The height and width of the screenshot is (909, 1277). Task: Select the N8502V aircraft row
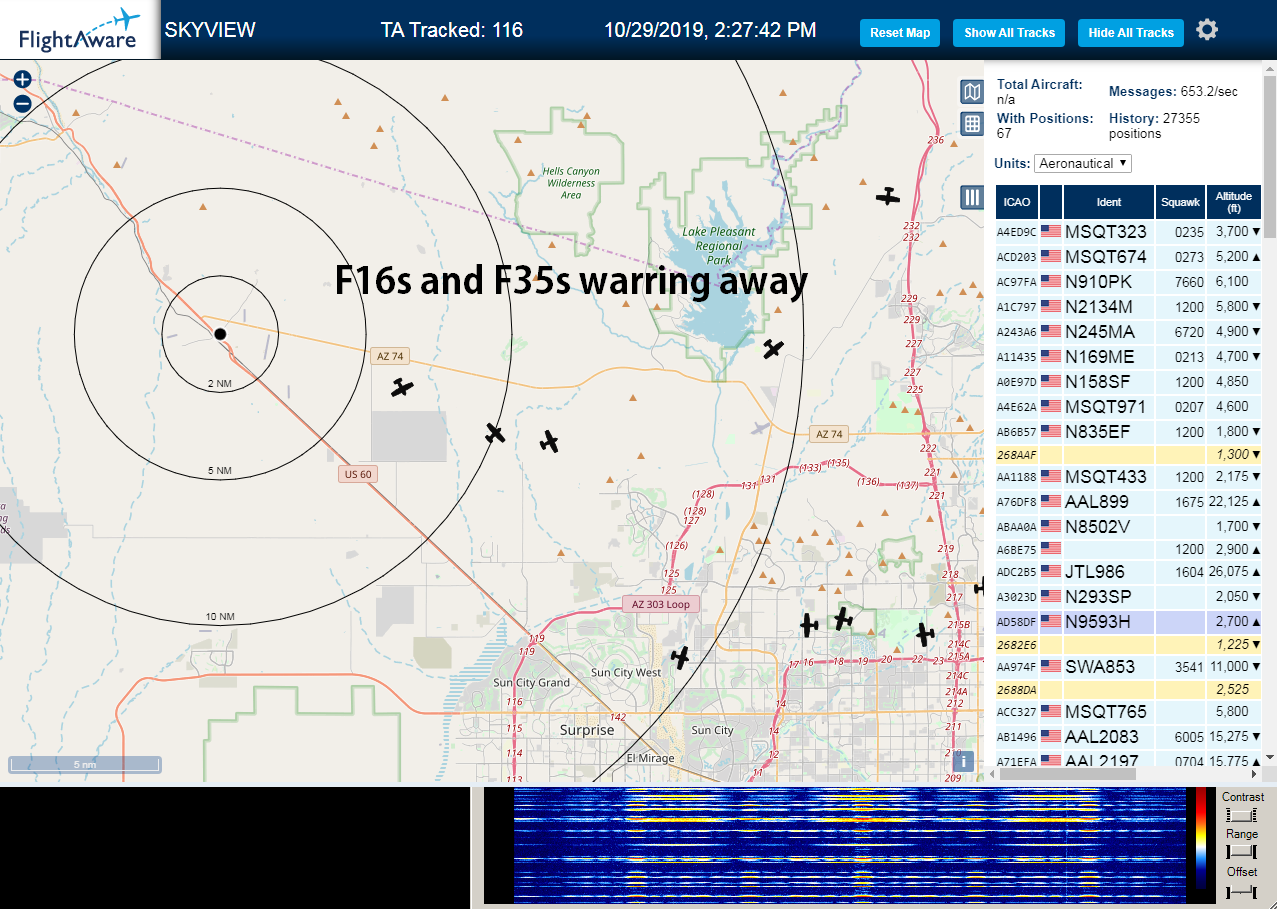(x=1129, y=526)
